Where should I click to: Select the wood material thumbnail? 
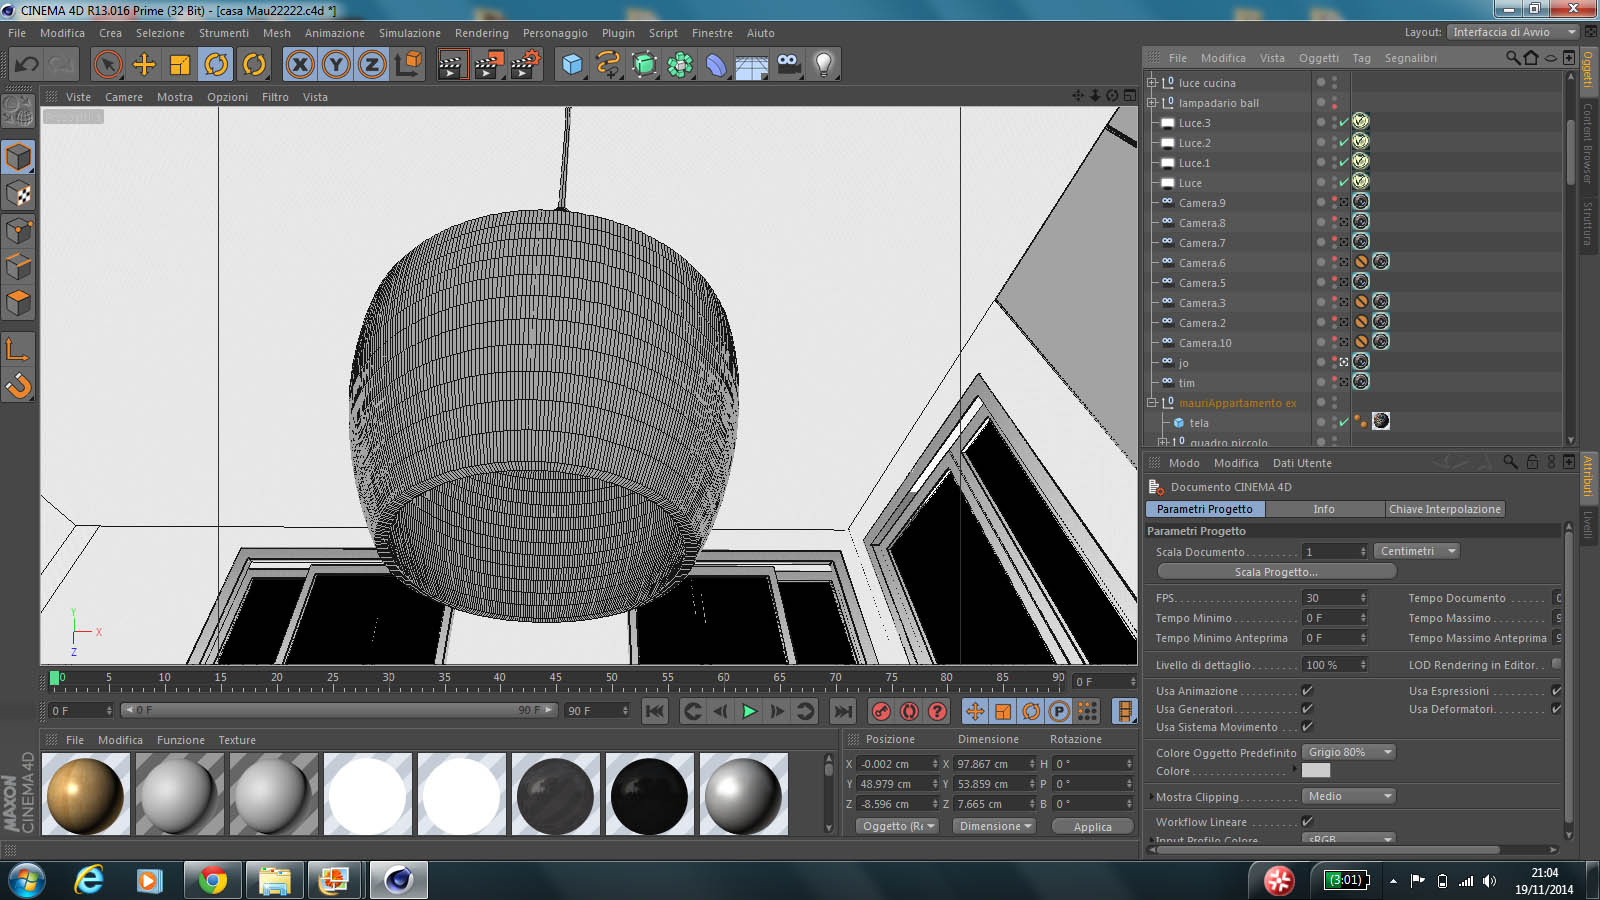[x=86, y=795]
